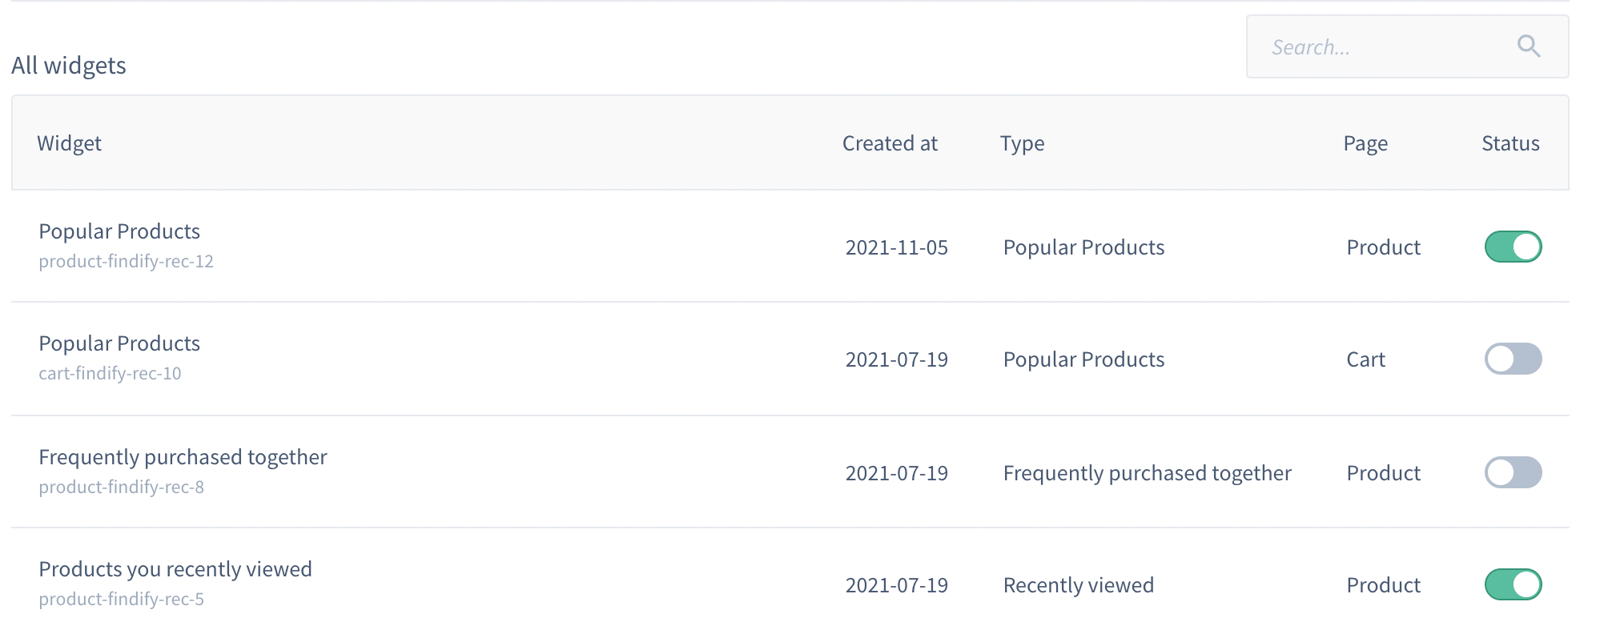Screen dimensions: 1600x634
Task: Sort by Widget column header
Action: [69, 143]
